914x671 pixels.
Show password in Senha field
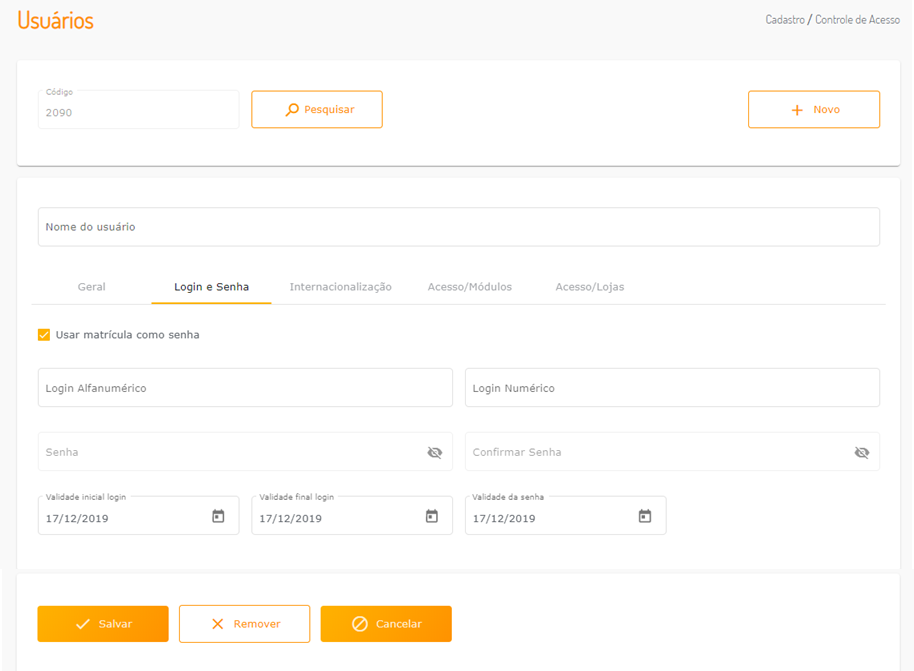[434, 452]
